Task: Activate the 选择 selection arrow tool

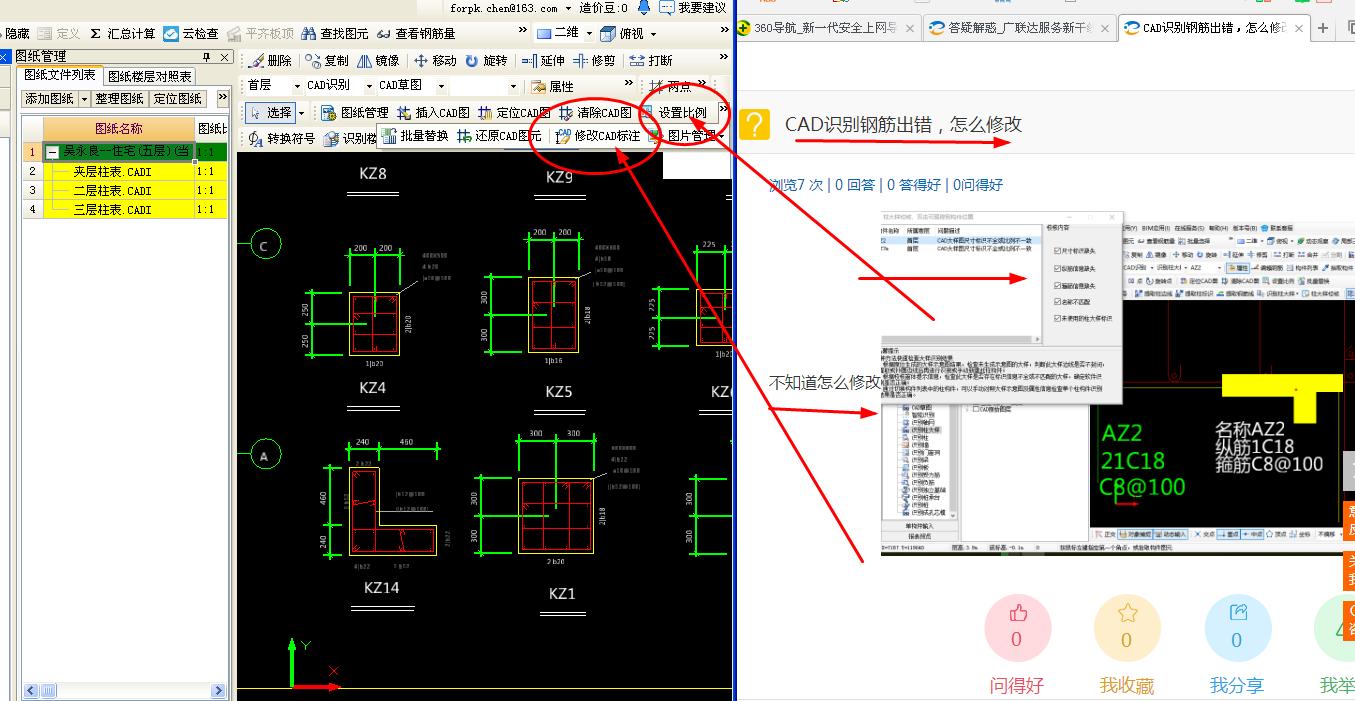Action: pyautogui.click(x=270, y=113)
